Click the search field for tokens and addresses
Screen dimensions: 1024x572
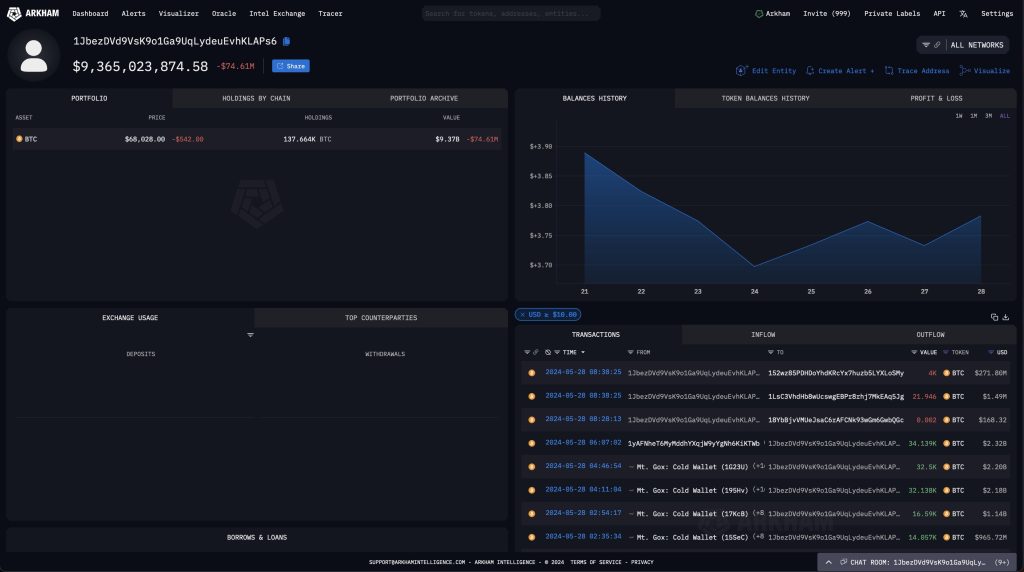(510, 14)
